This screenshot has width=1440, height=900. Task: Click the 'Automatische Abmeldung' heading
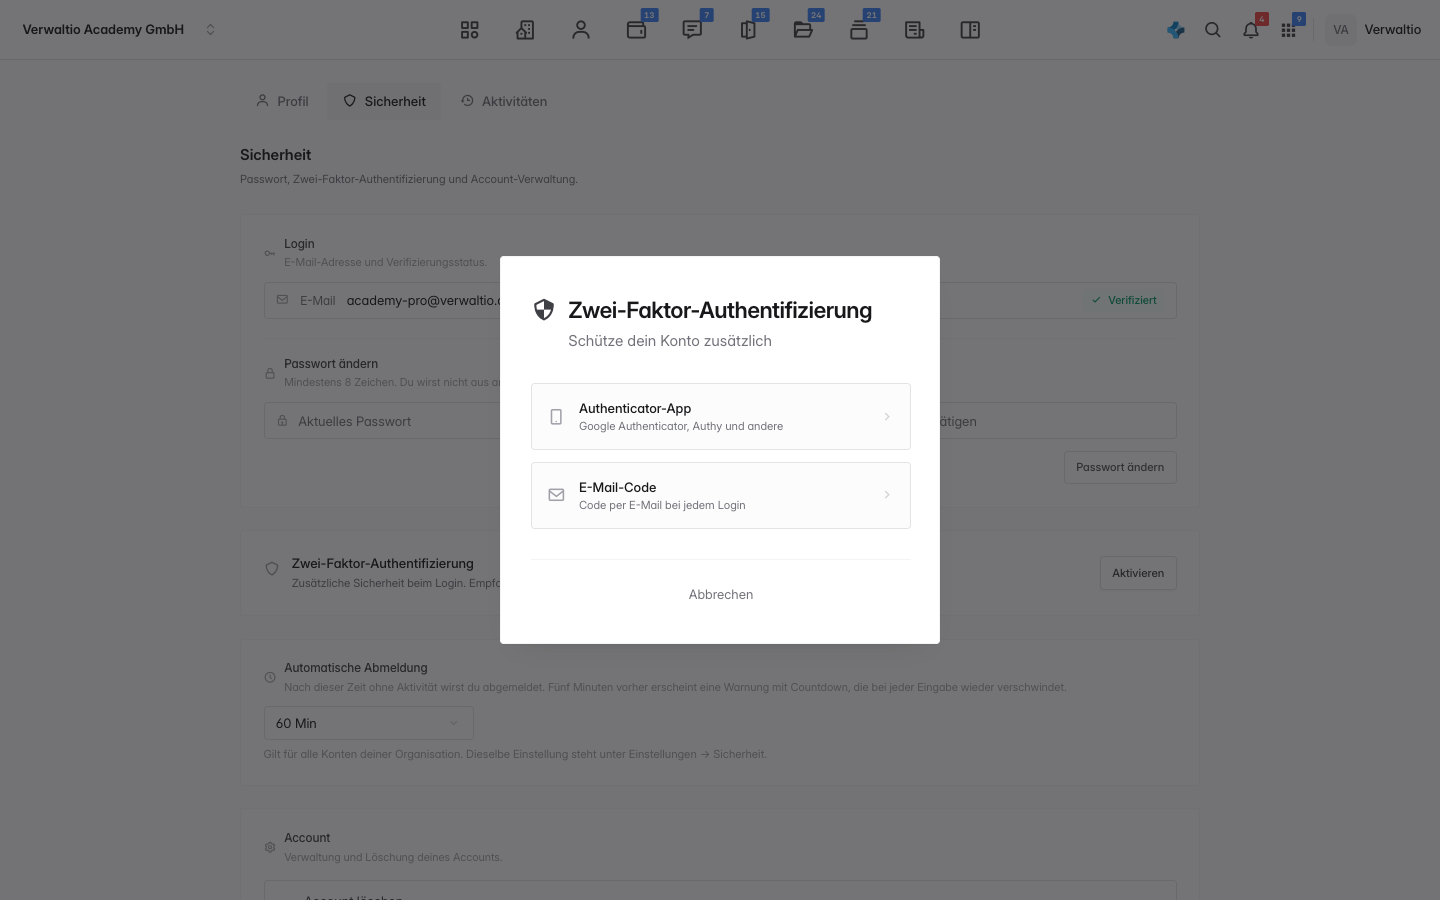356,668
